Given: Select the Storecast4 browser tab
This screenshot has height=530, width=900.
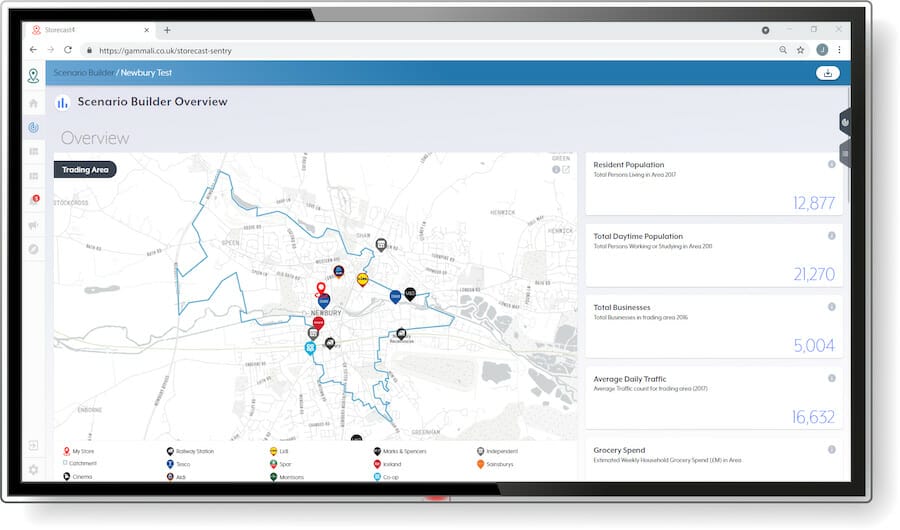Looking at the screenshot, I should pos(91,30).
